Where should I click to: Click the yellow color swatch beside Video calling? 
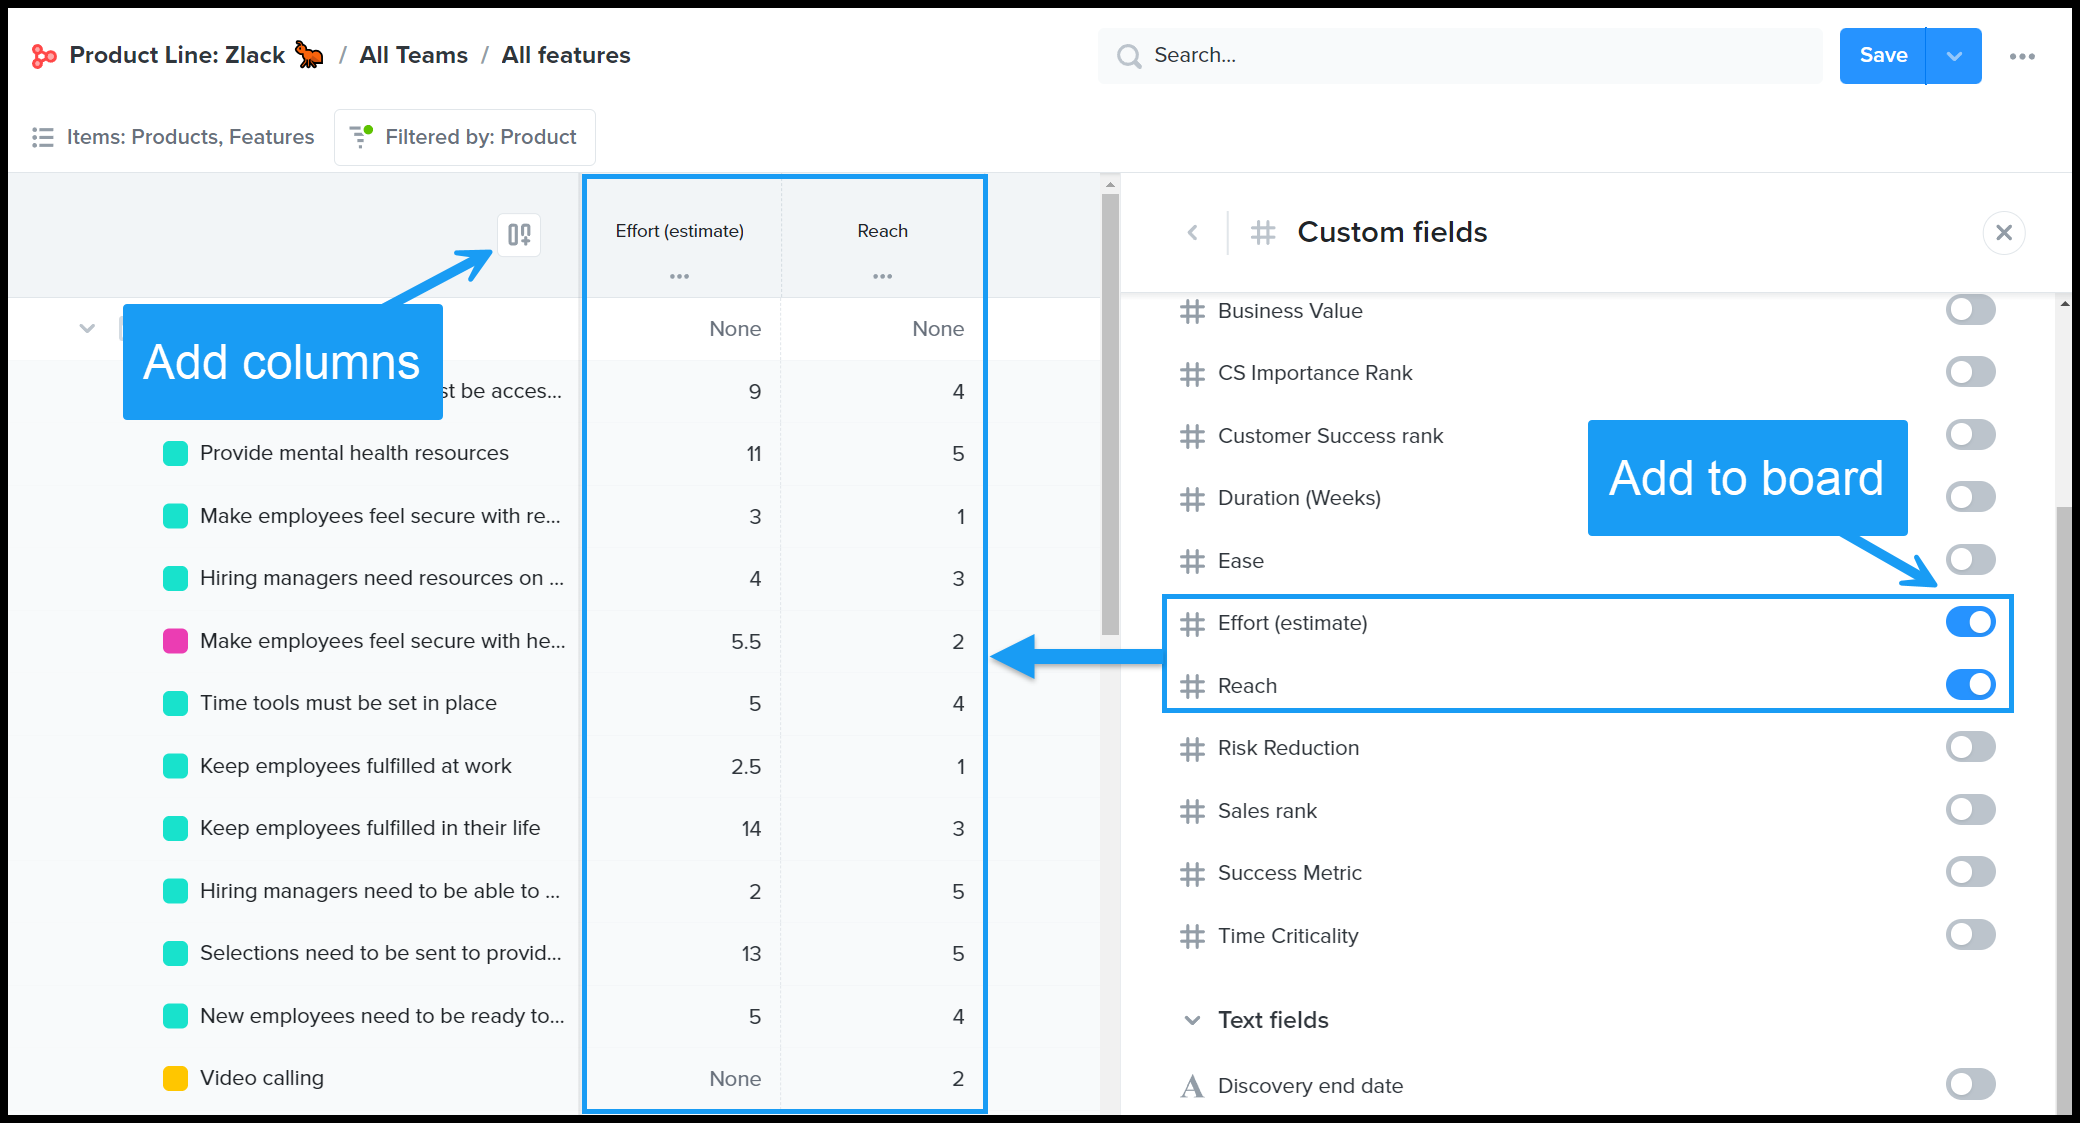point(175,1078)
